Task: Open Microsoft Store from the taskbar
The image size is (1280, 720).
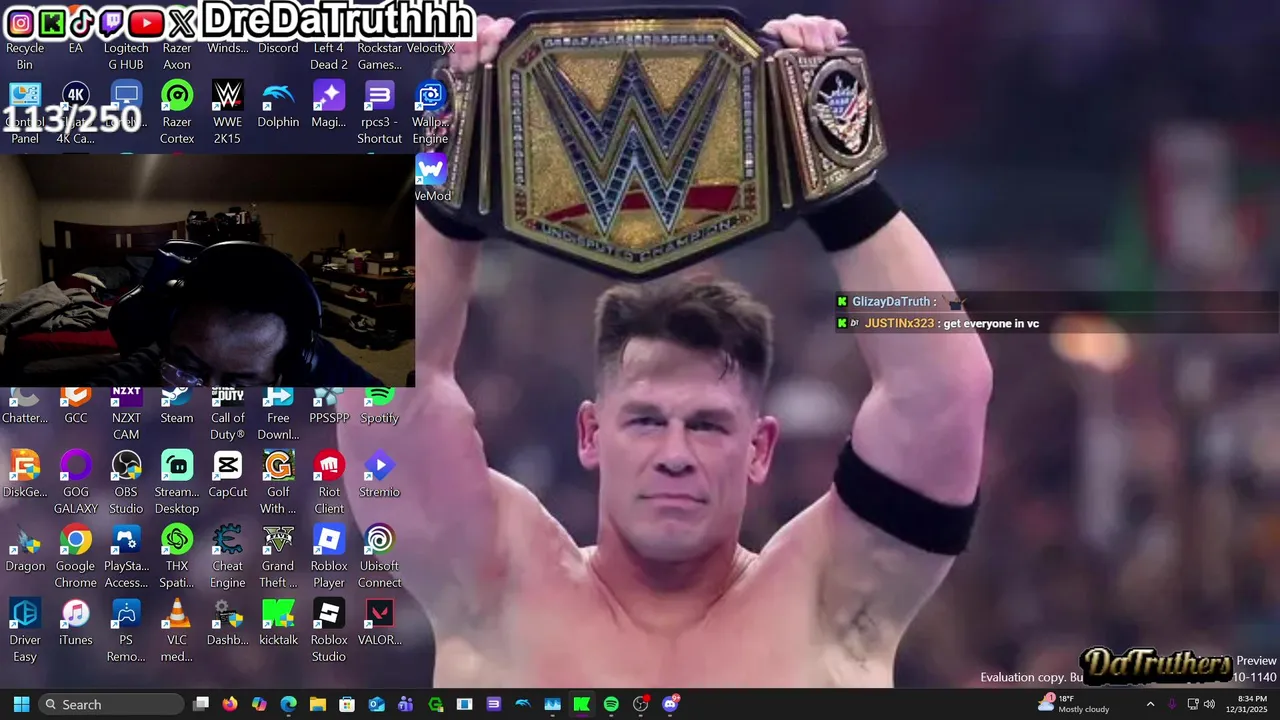Action: 347,704
